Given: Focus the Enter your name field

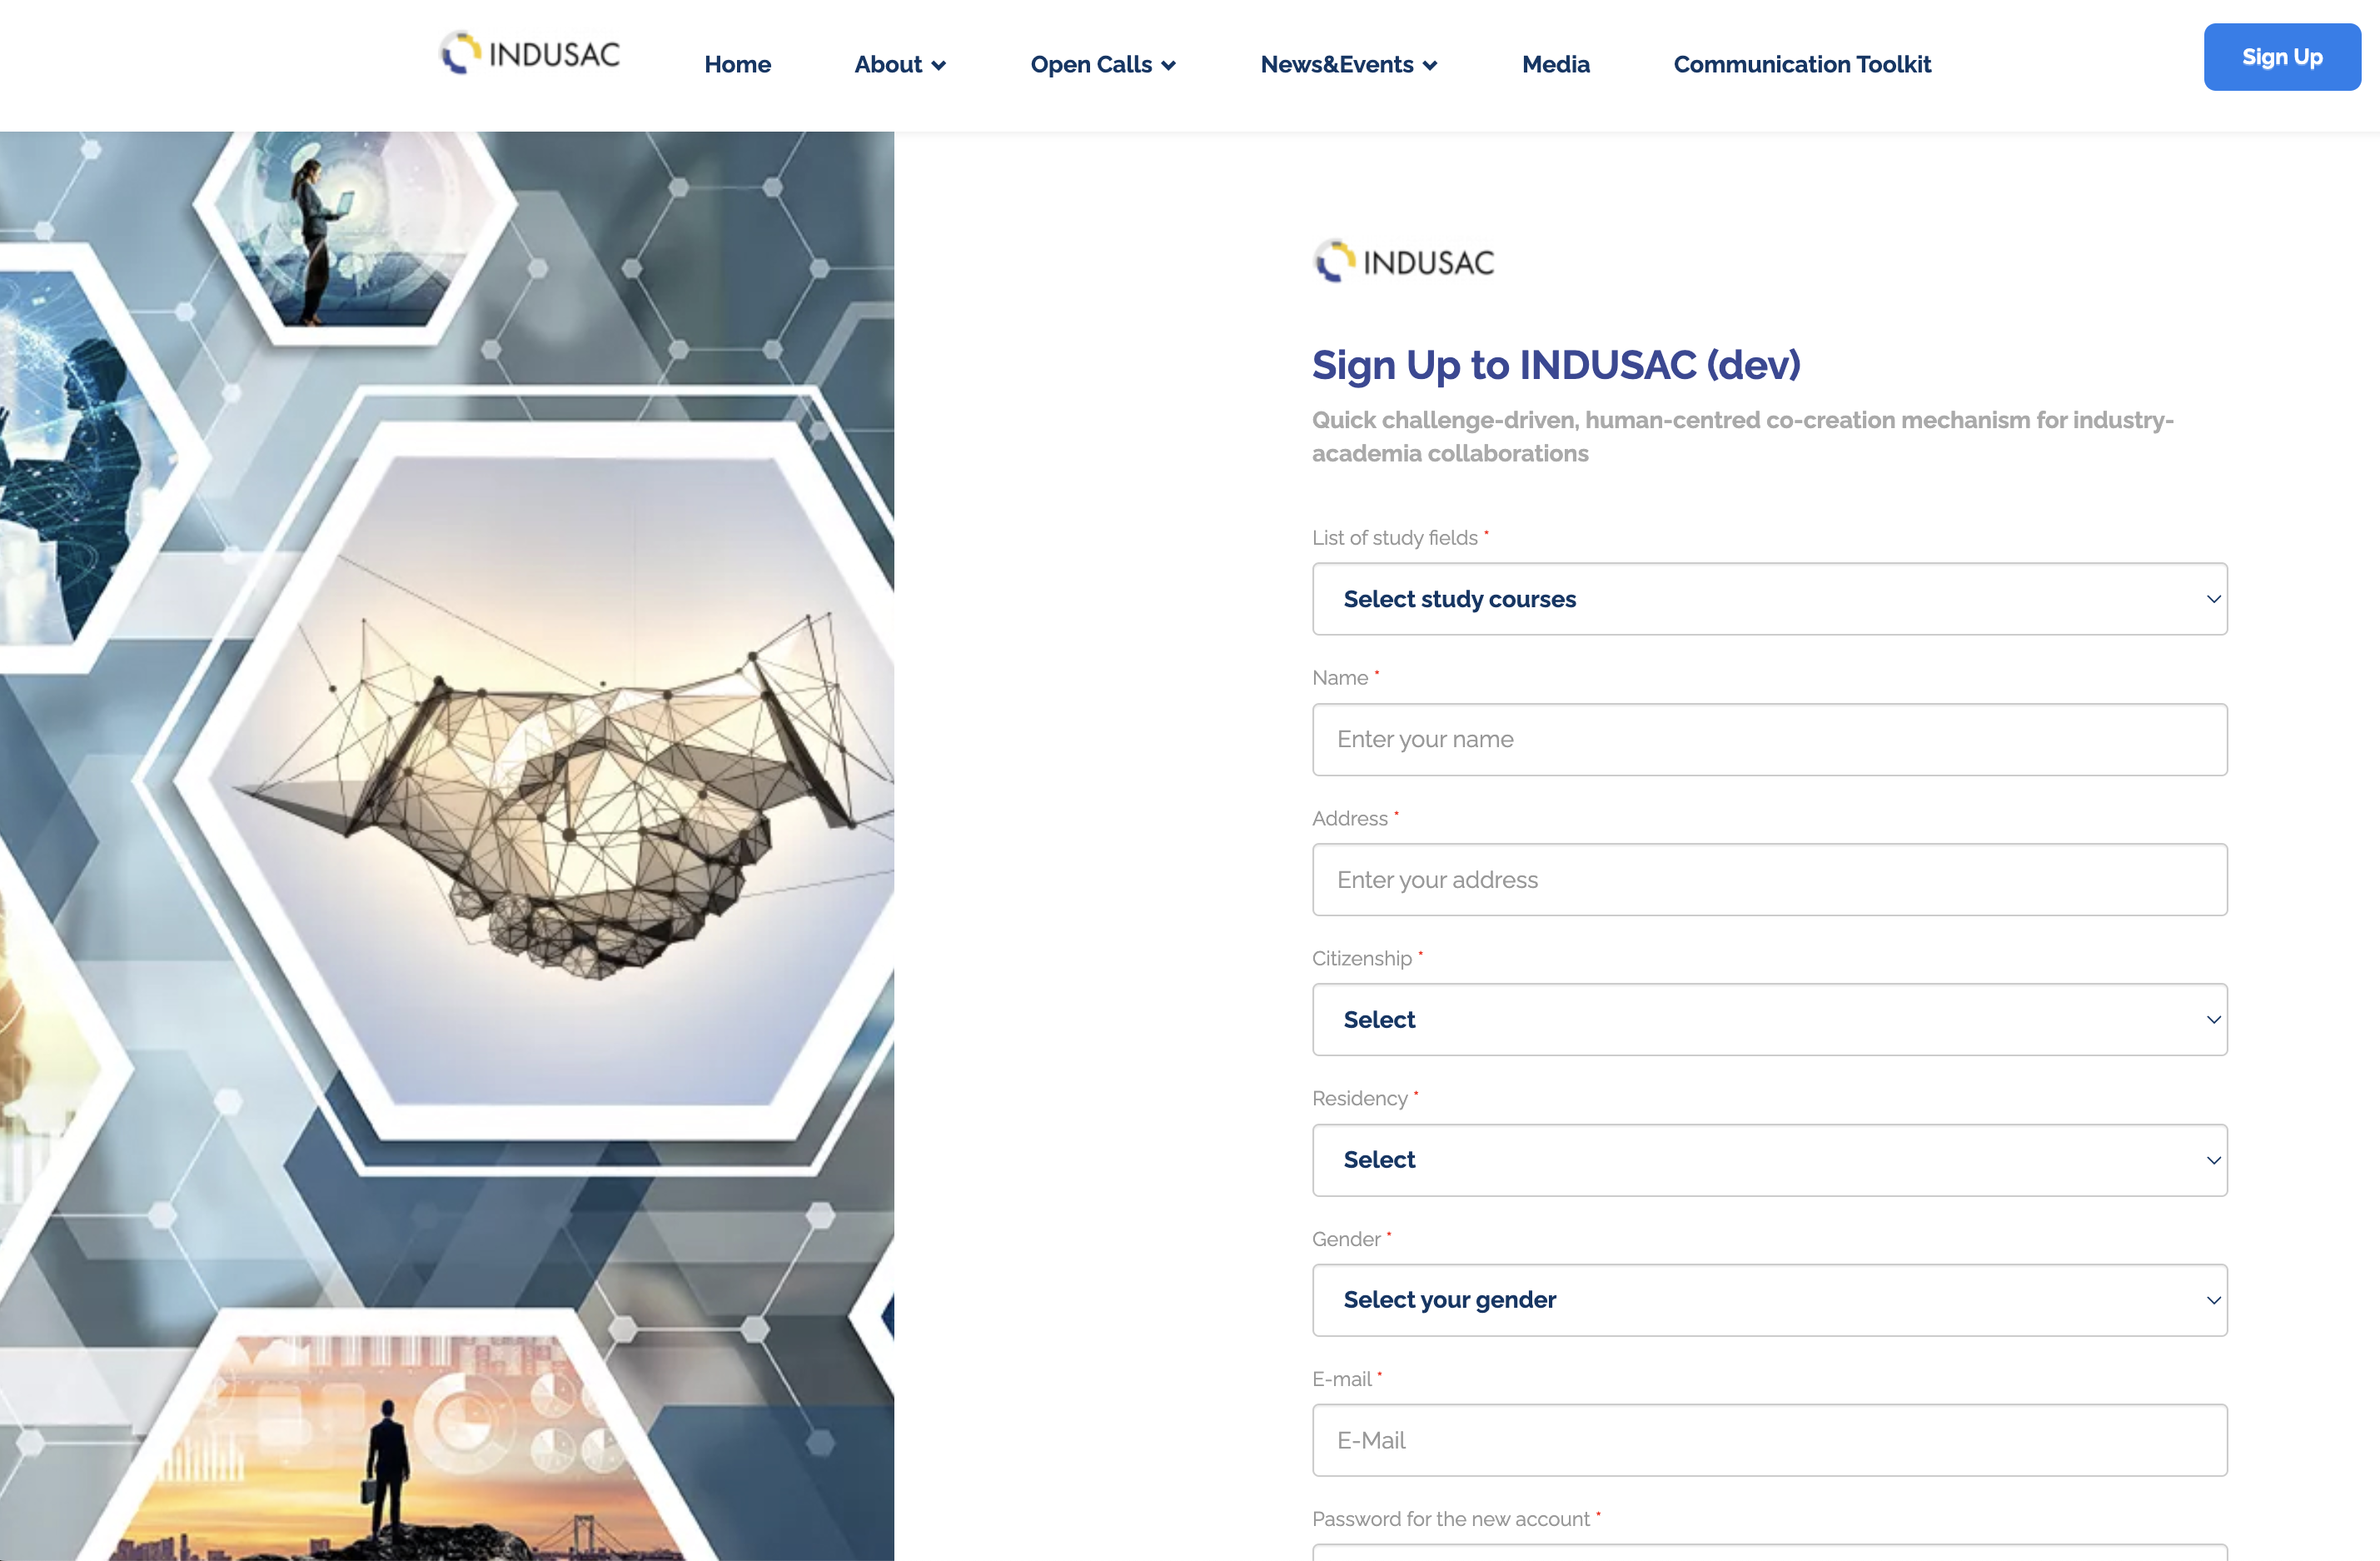Looking at the screenshot, I should (1768, 739).
